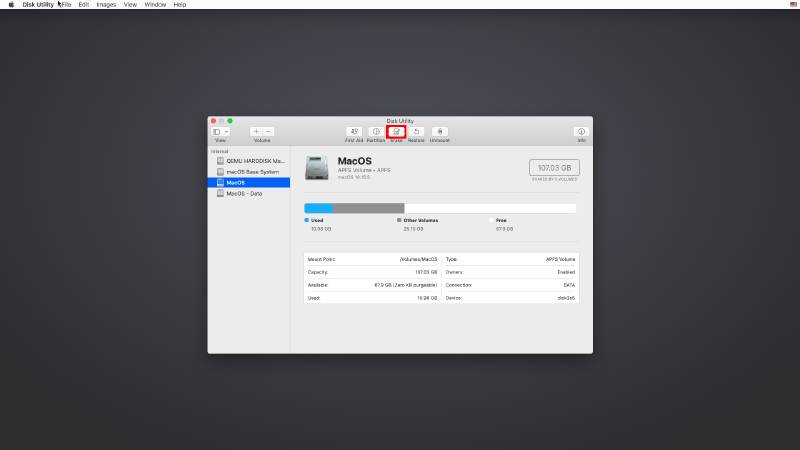Click the First Aid toolbar icon
This screenshot has width=800, height=450.
pos(354,131)
